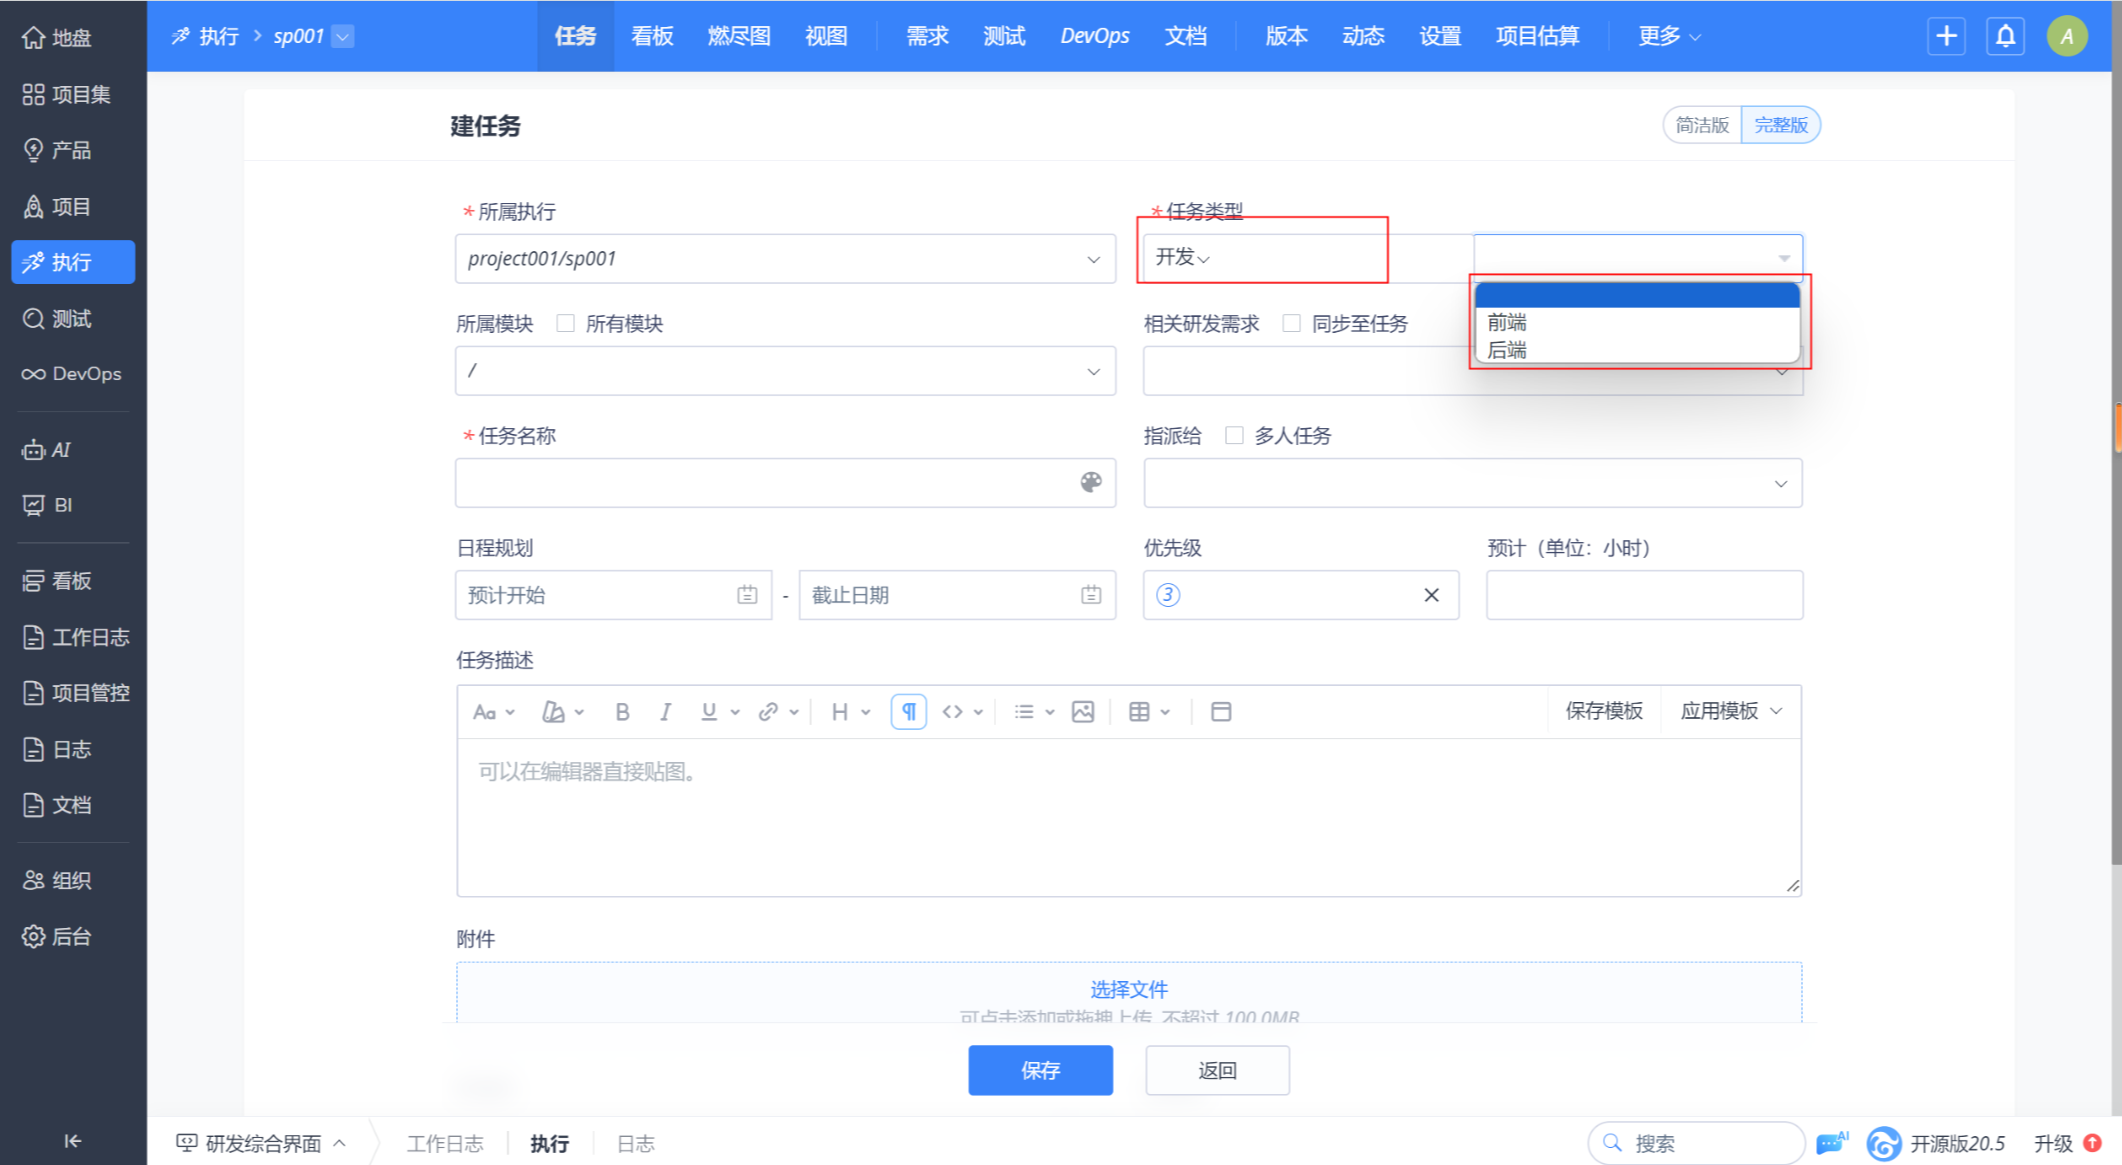Screen dimensions: 2122x1165
Task: Clear the priority field value
Action: click(1431, 595)
